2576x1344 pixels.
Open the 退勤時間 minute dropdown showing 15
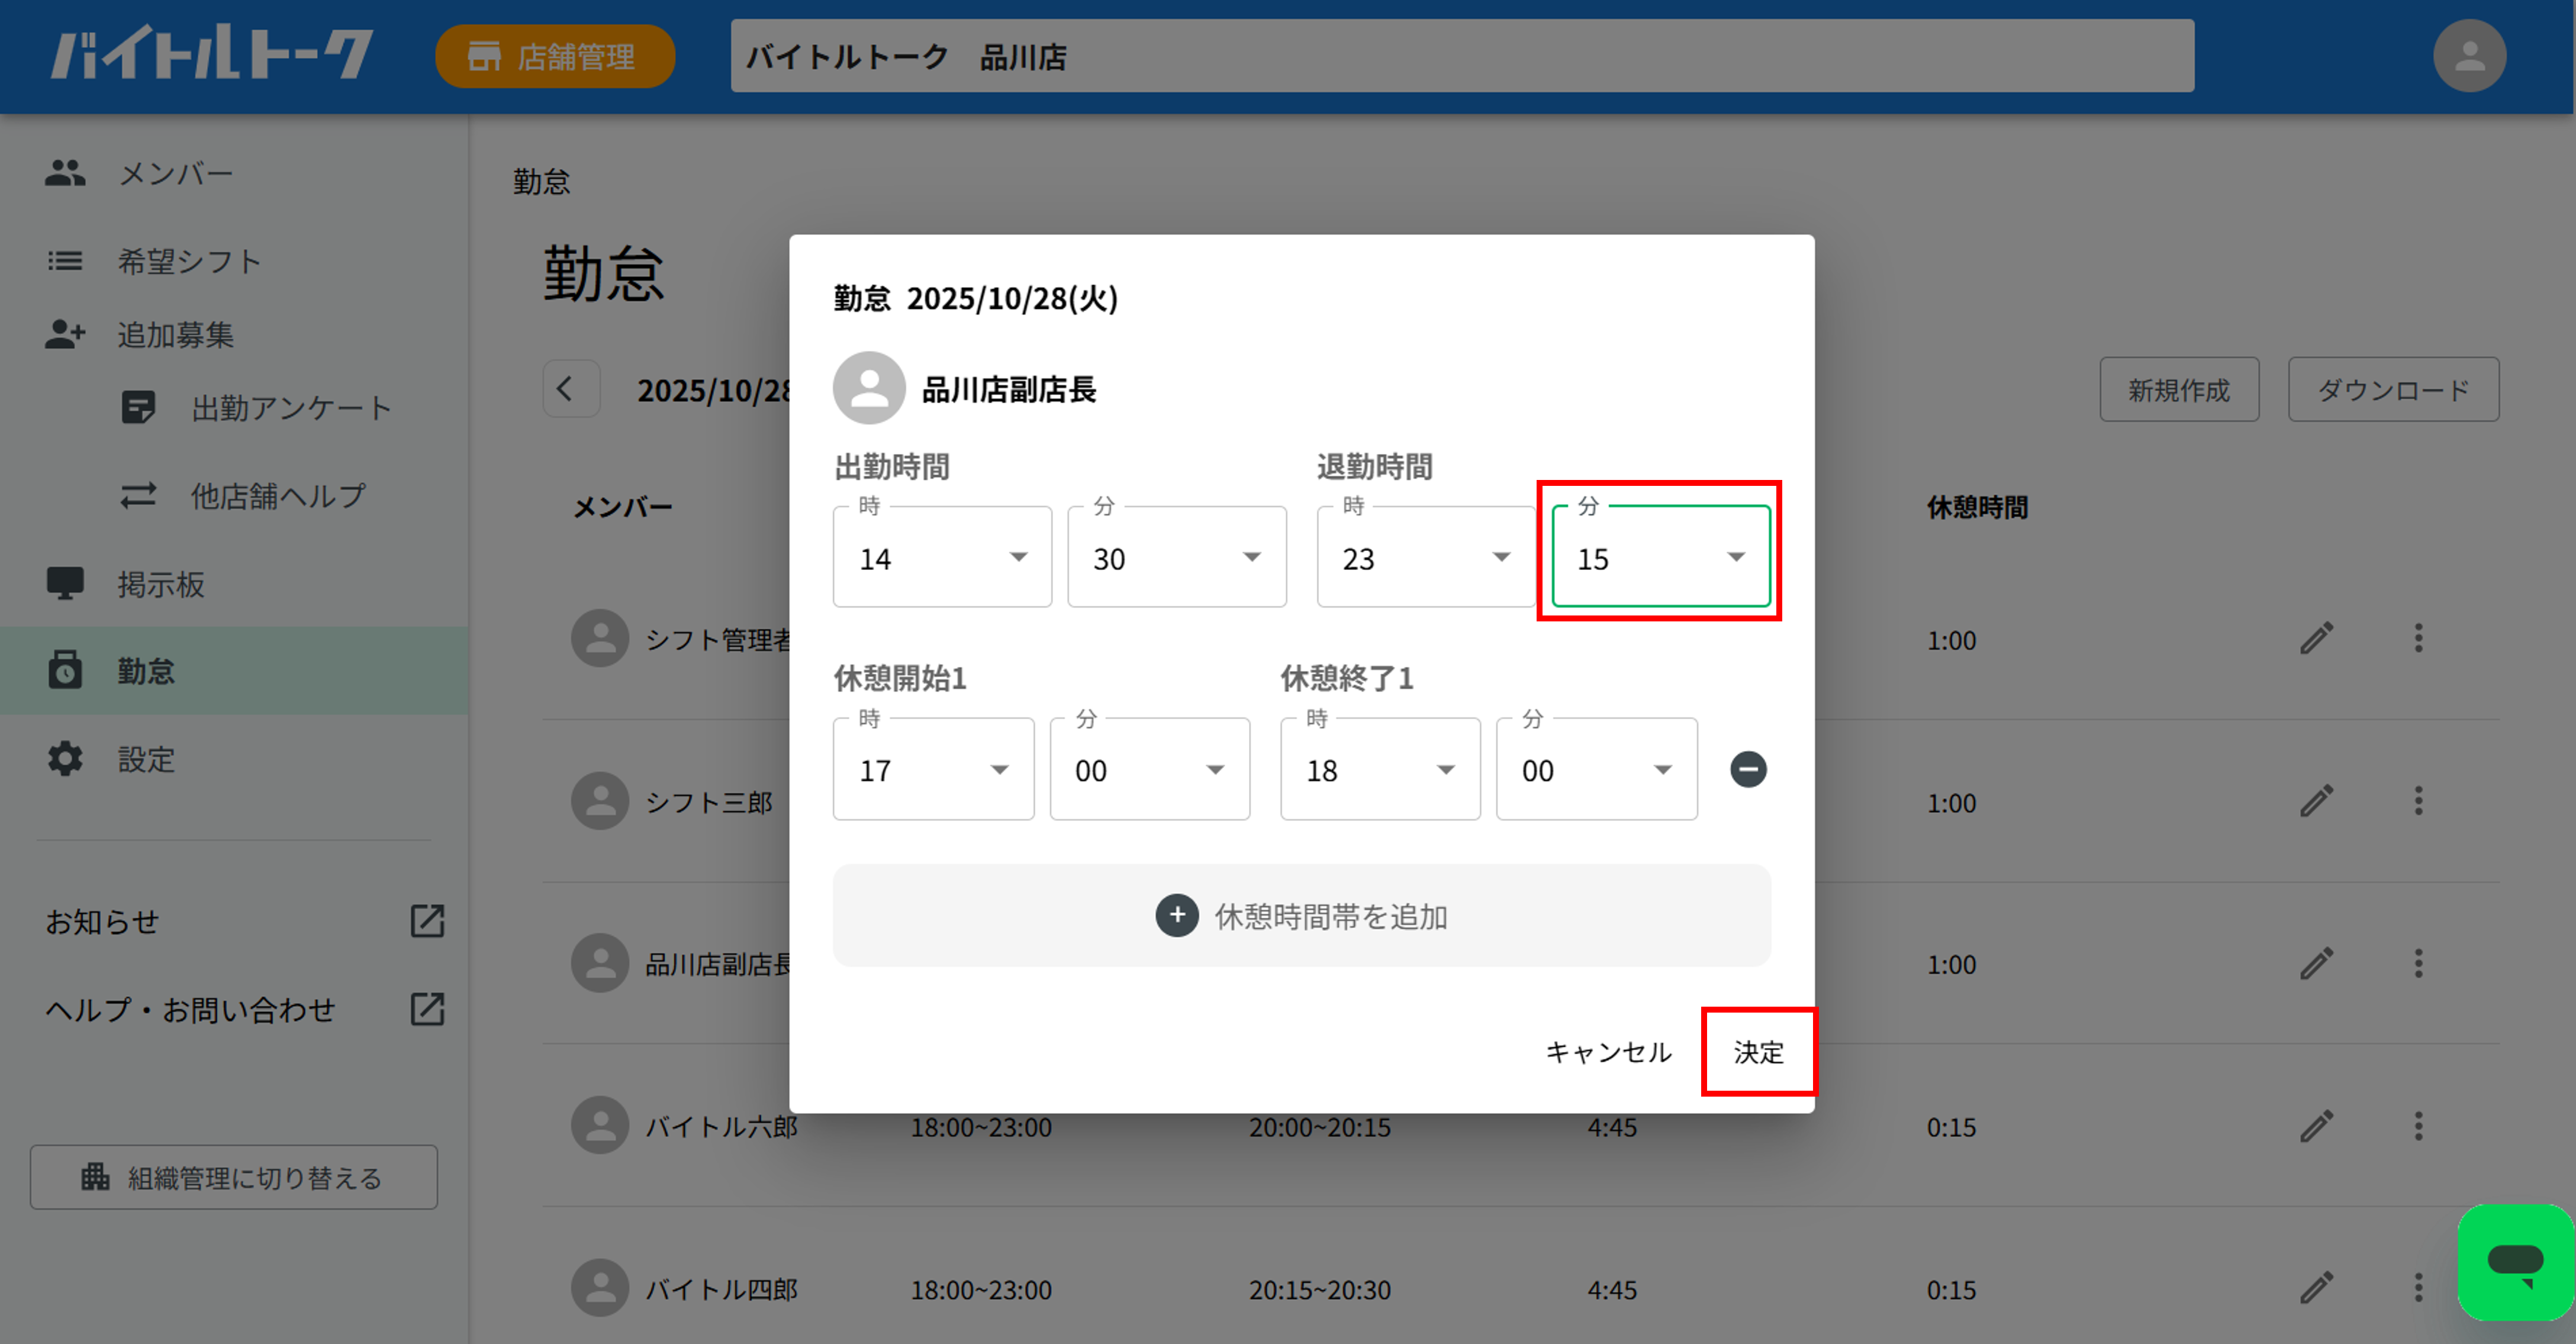click(1660, 557)
